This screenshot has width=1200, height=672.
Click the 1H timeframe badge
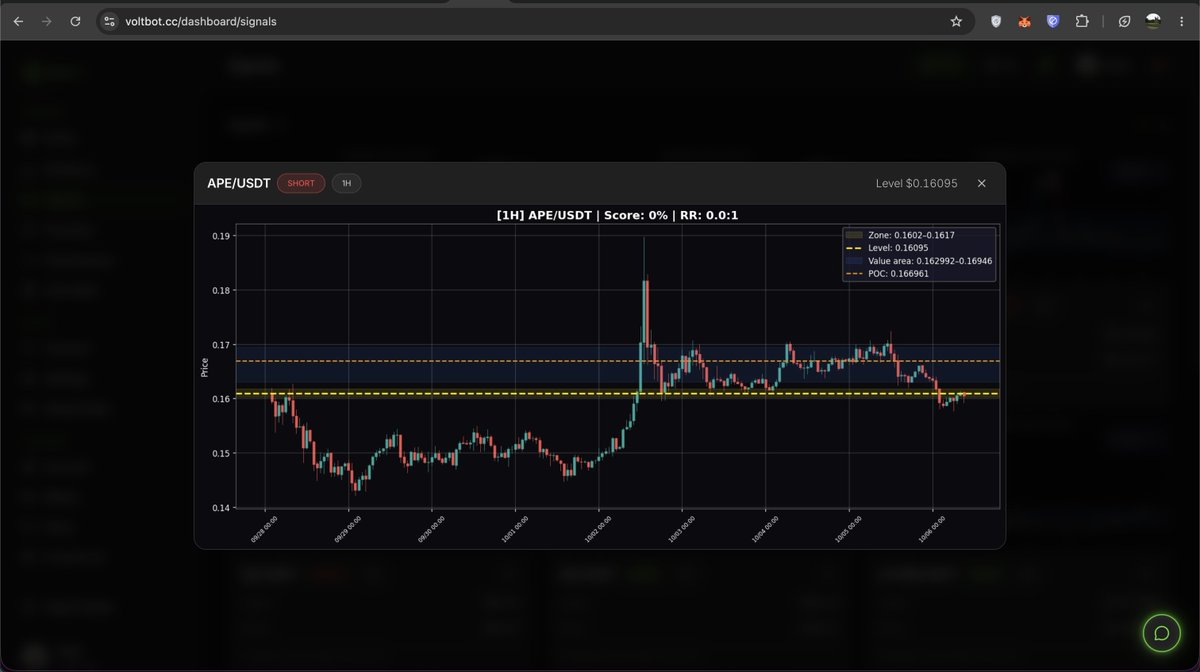pyautogui.click(x=347, y=183)
